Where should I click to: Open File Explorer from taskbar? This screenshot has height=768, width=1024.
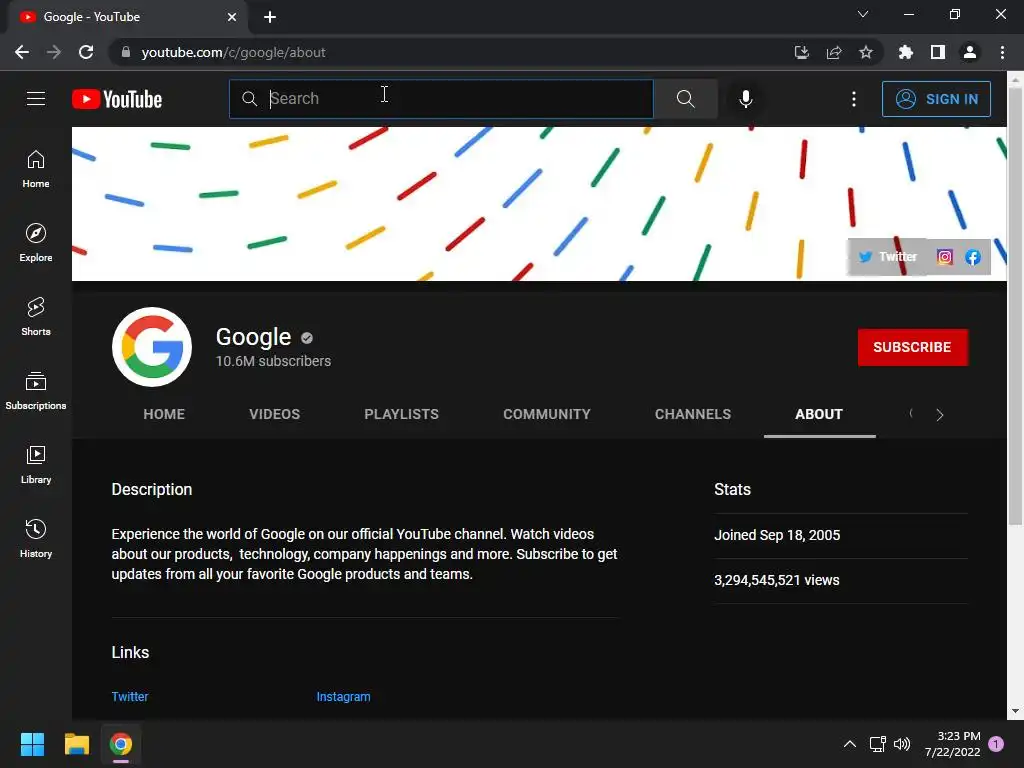[x=76, y=744]
